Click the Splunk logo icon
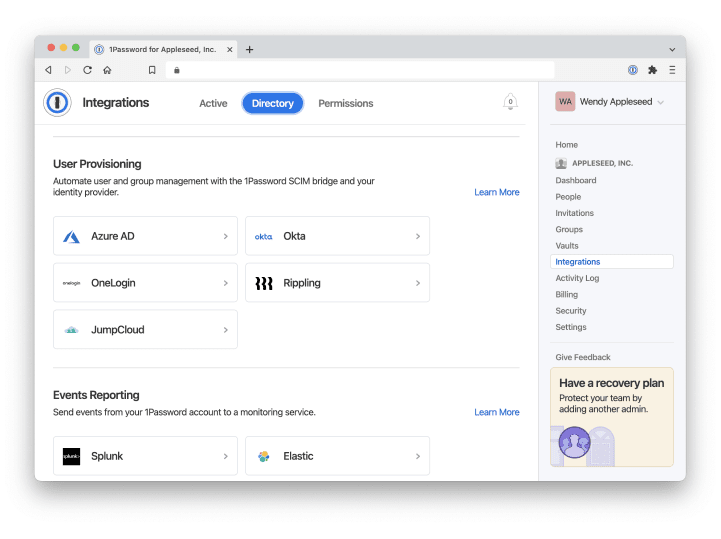The height and width of the screenshot is (539, 721). click(x=71, y=456)
